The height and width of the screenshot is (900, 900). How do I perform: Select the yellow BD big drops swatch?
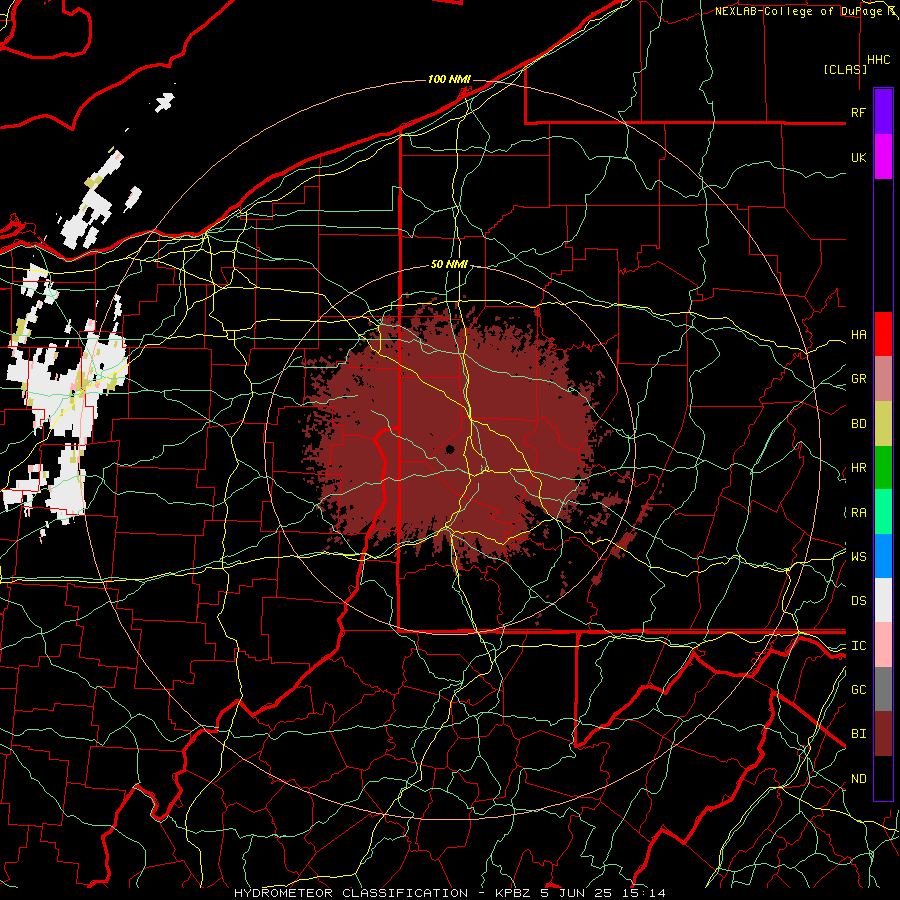[x=883, y=424]
